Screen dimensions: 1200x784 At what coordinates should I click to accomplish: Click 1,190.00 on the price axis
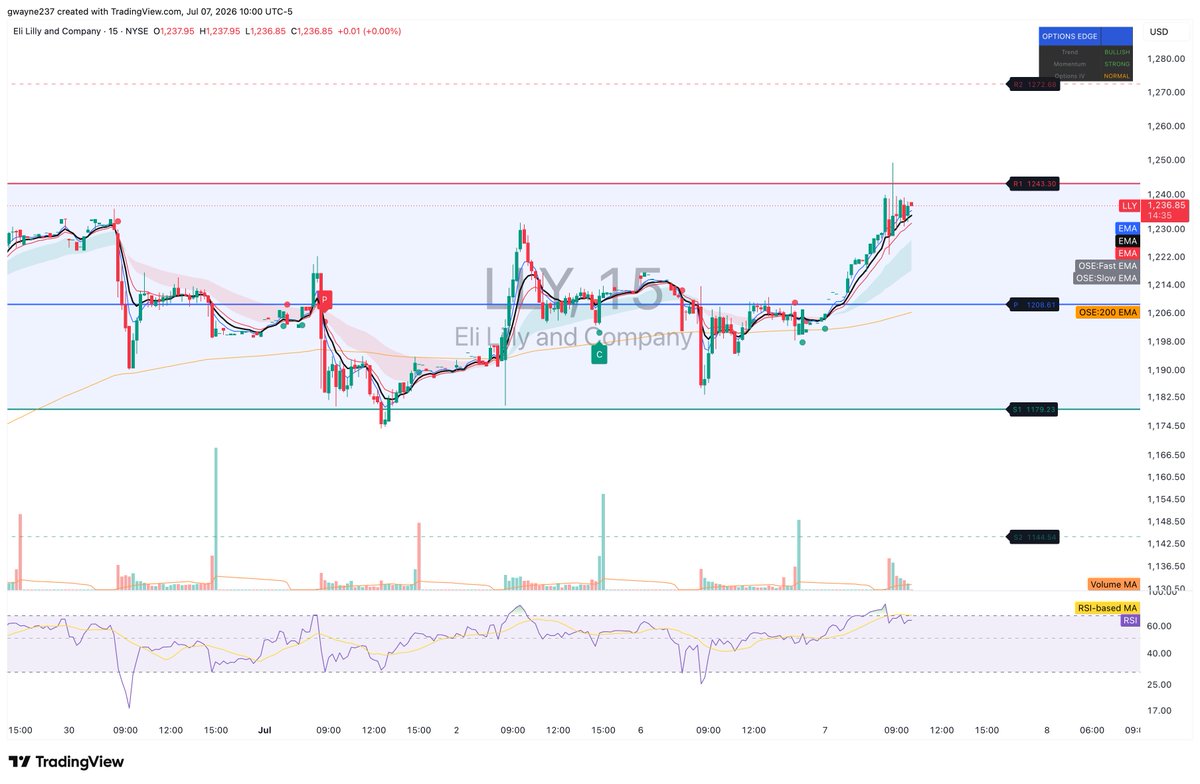[x=1166, y=370]
